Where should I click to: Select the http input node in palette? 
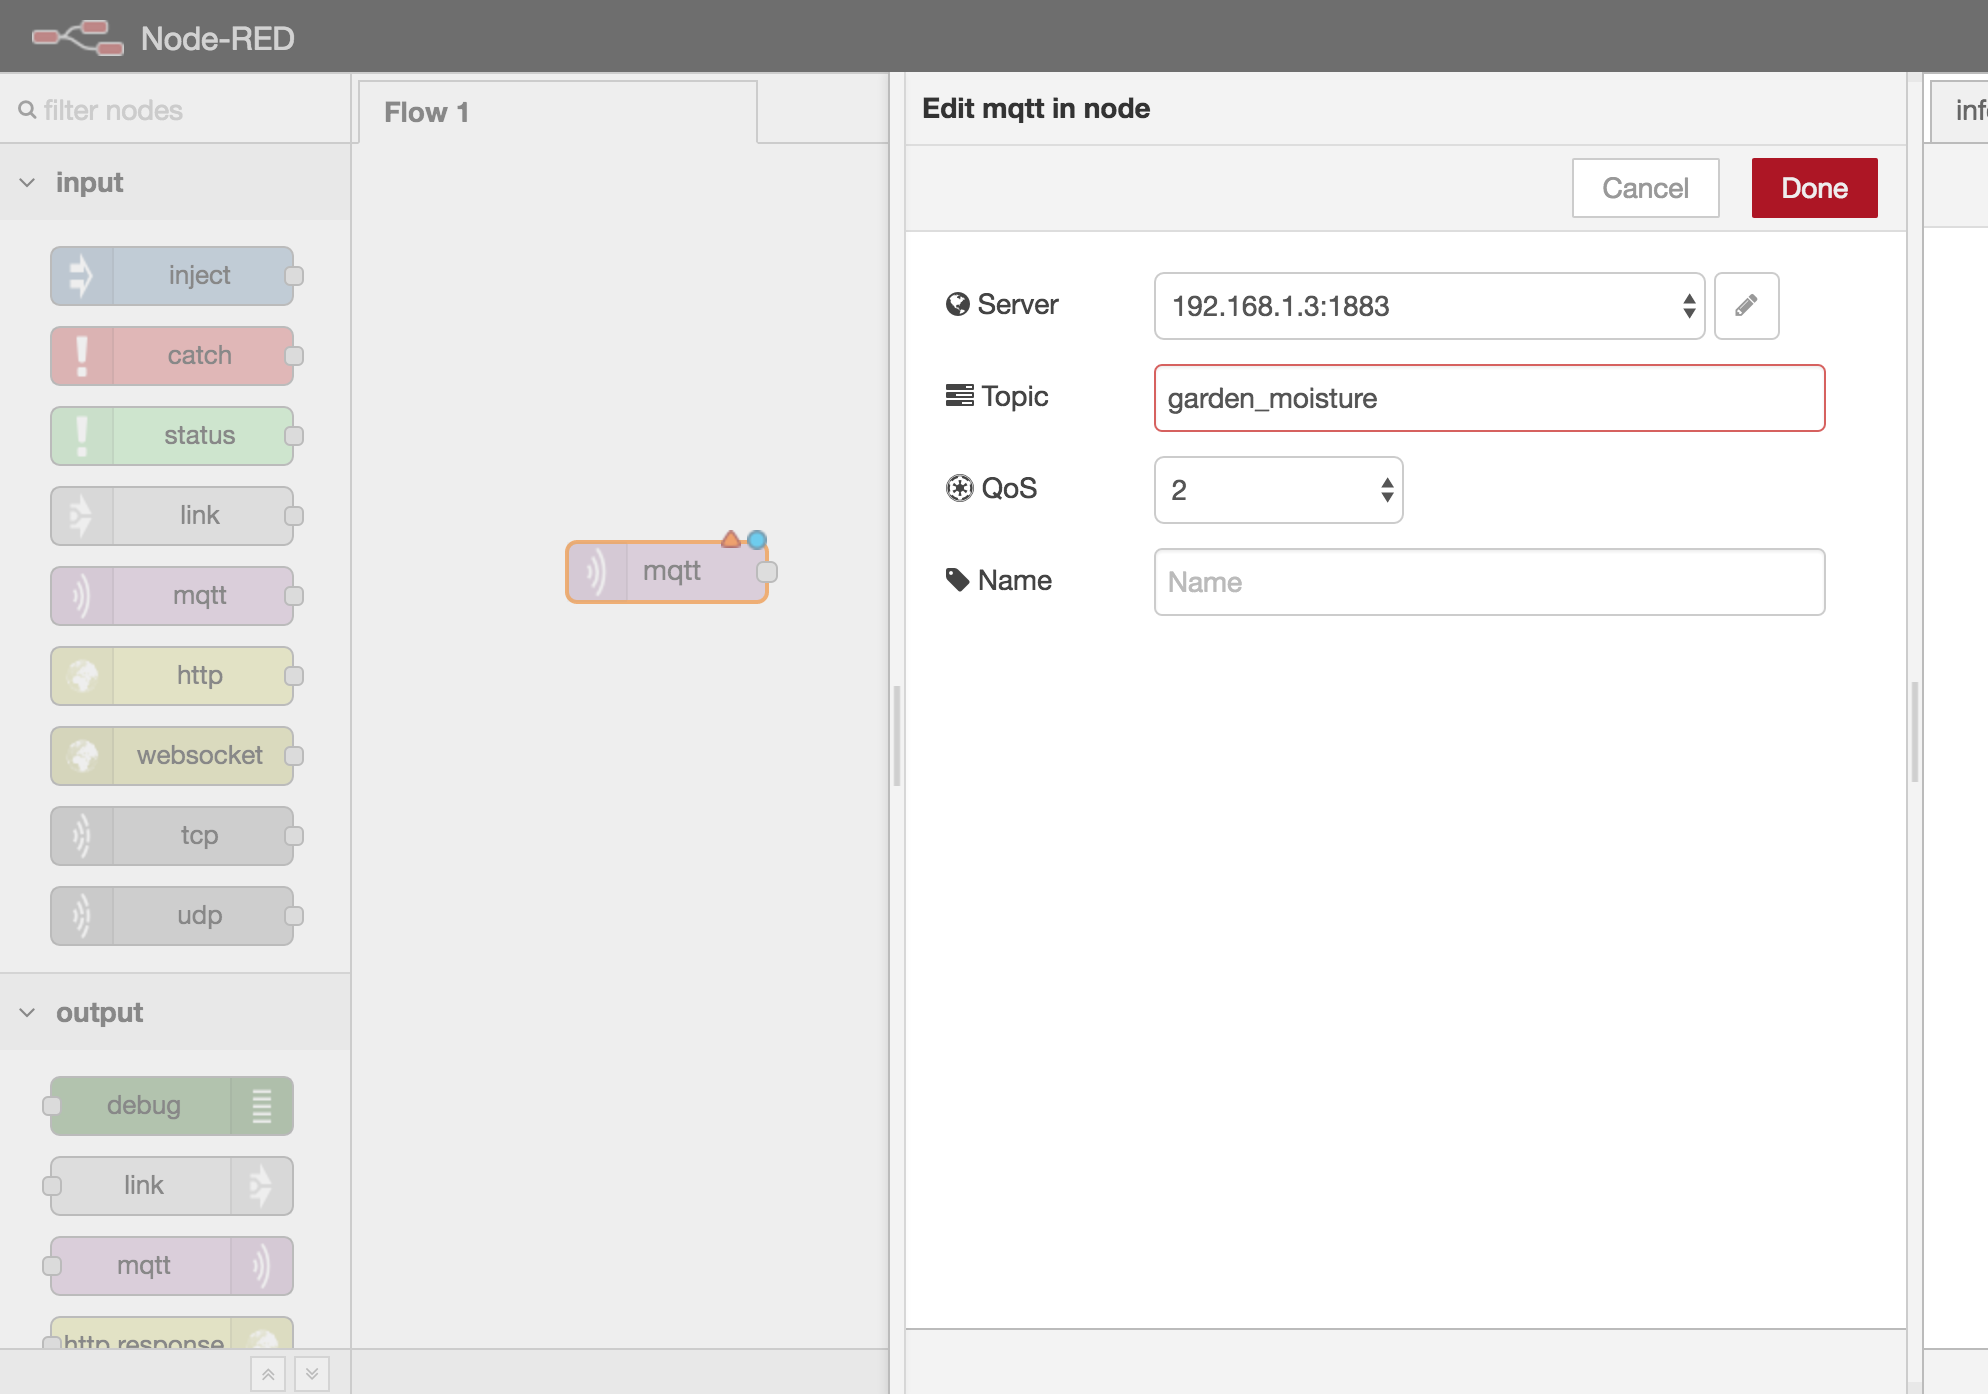[x=172, y=676]
